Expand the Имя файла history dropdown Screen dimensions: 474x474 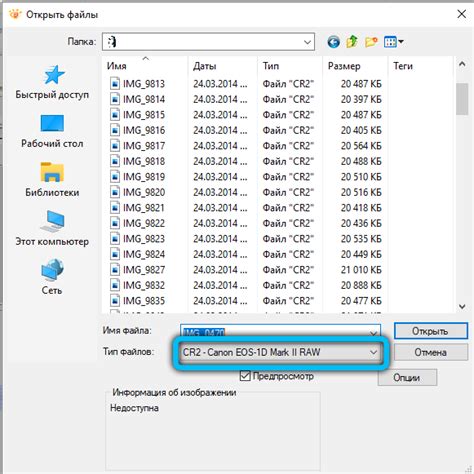pyautogui.click(x=374, y=332)
